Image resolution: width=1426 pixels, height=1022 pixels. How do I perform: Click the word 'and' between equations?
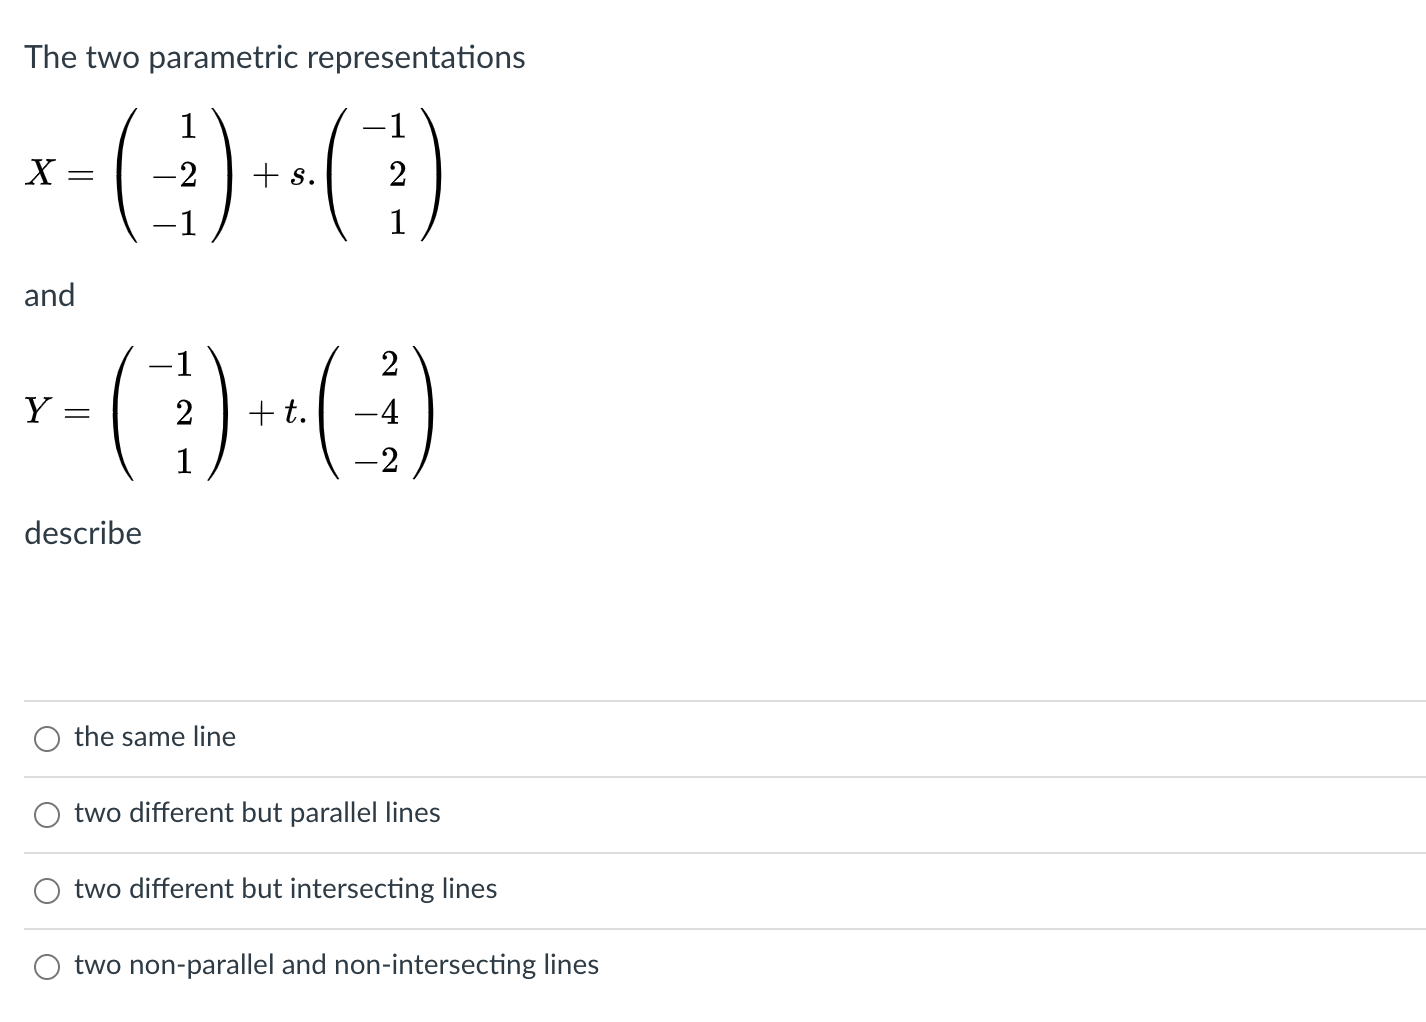pyautogui.click(x=50, y=296)
